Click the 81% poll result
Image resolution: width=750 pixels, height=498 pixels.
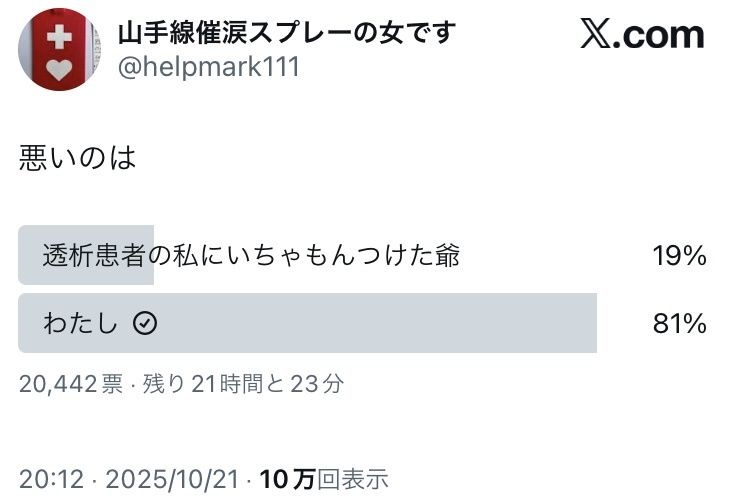coord(680,324)
